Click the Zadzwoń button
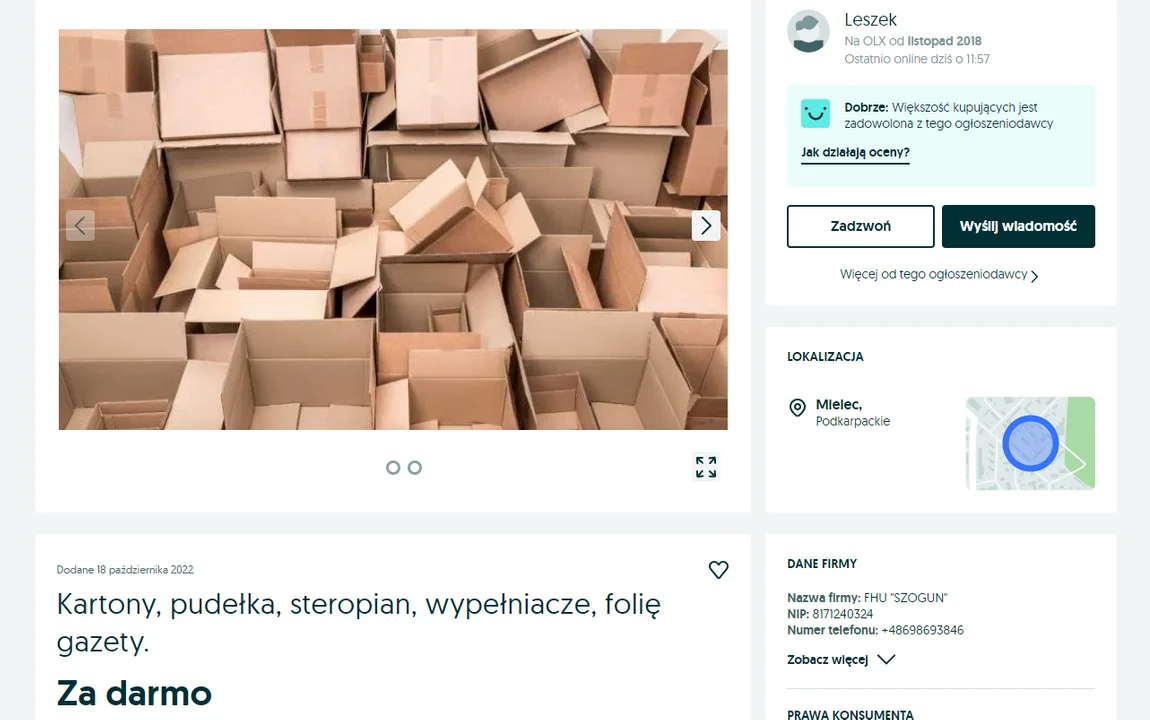Screen dimensions: 1150x720 (x=861, y=227)
